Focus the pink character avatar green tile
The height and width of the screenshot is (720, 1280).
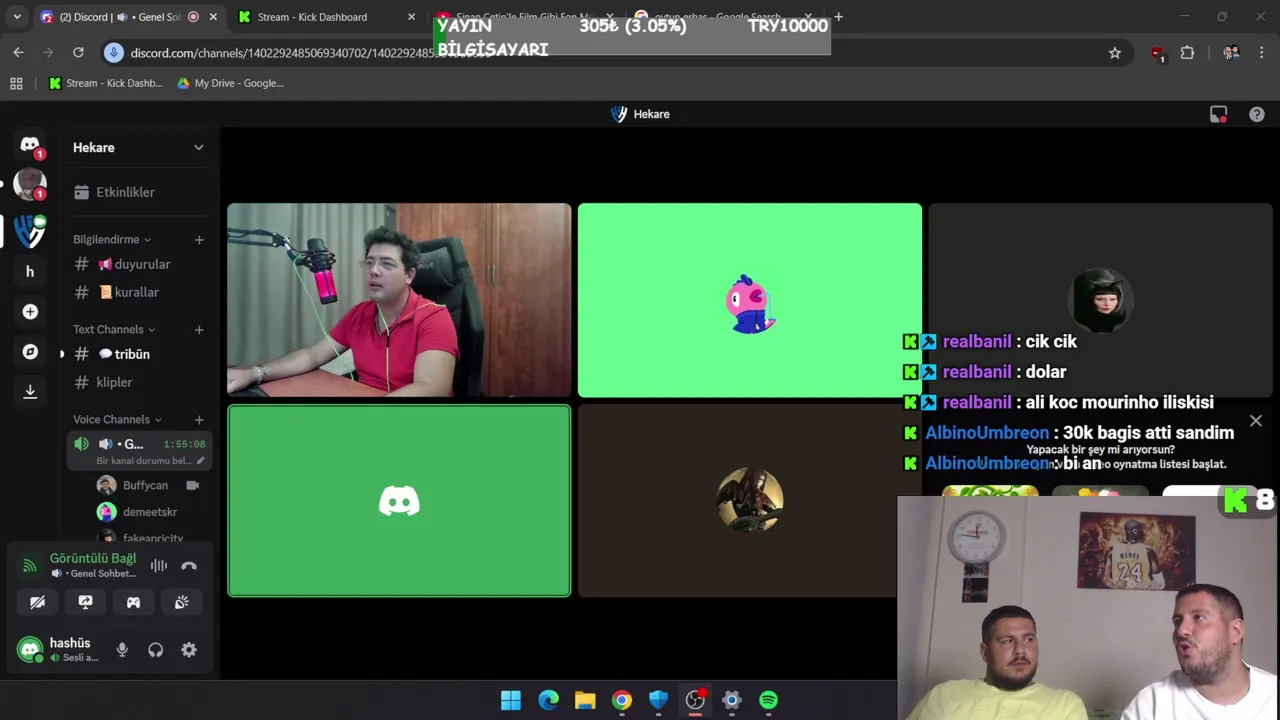(750, 300)
